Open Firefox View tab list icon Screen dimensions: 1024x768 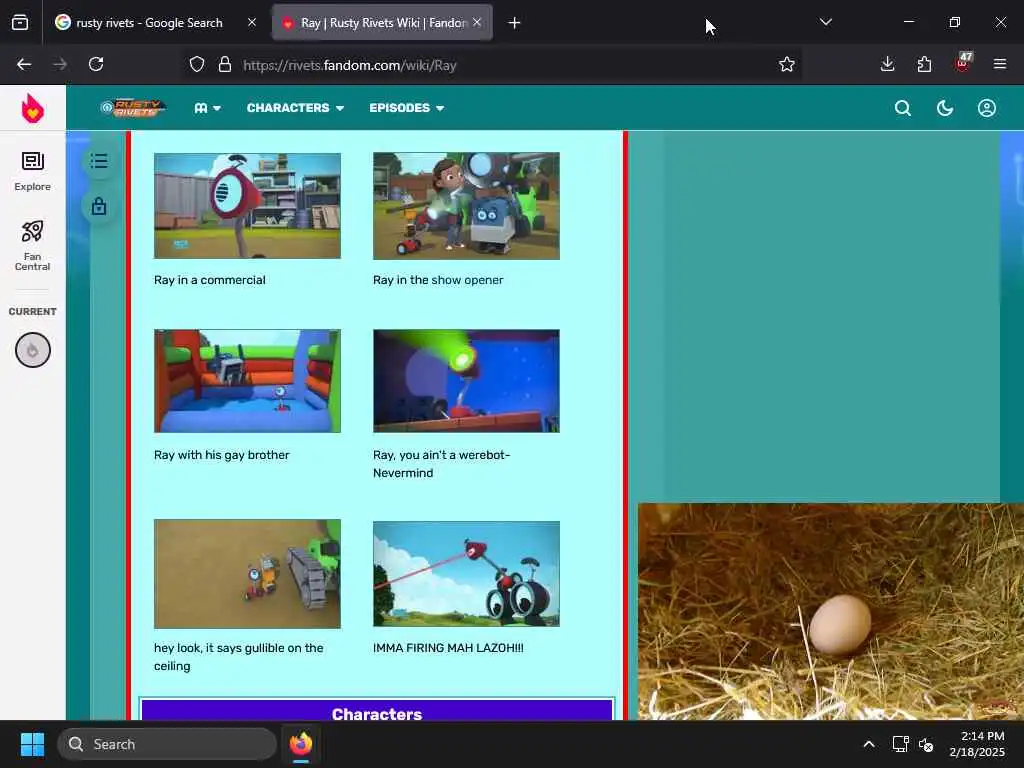(20, 23)
